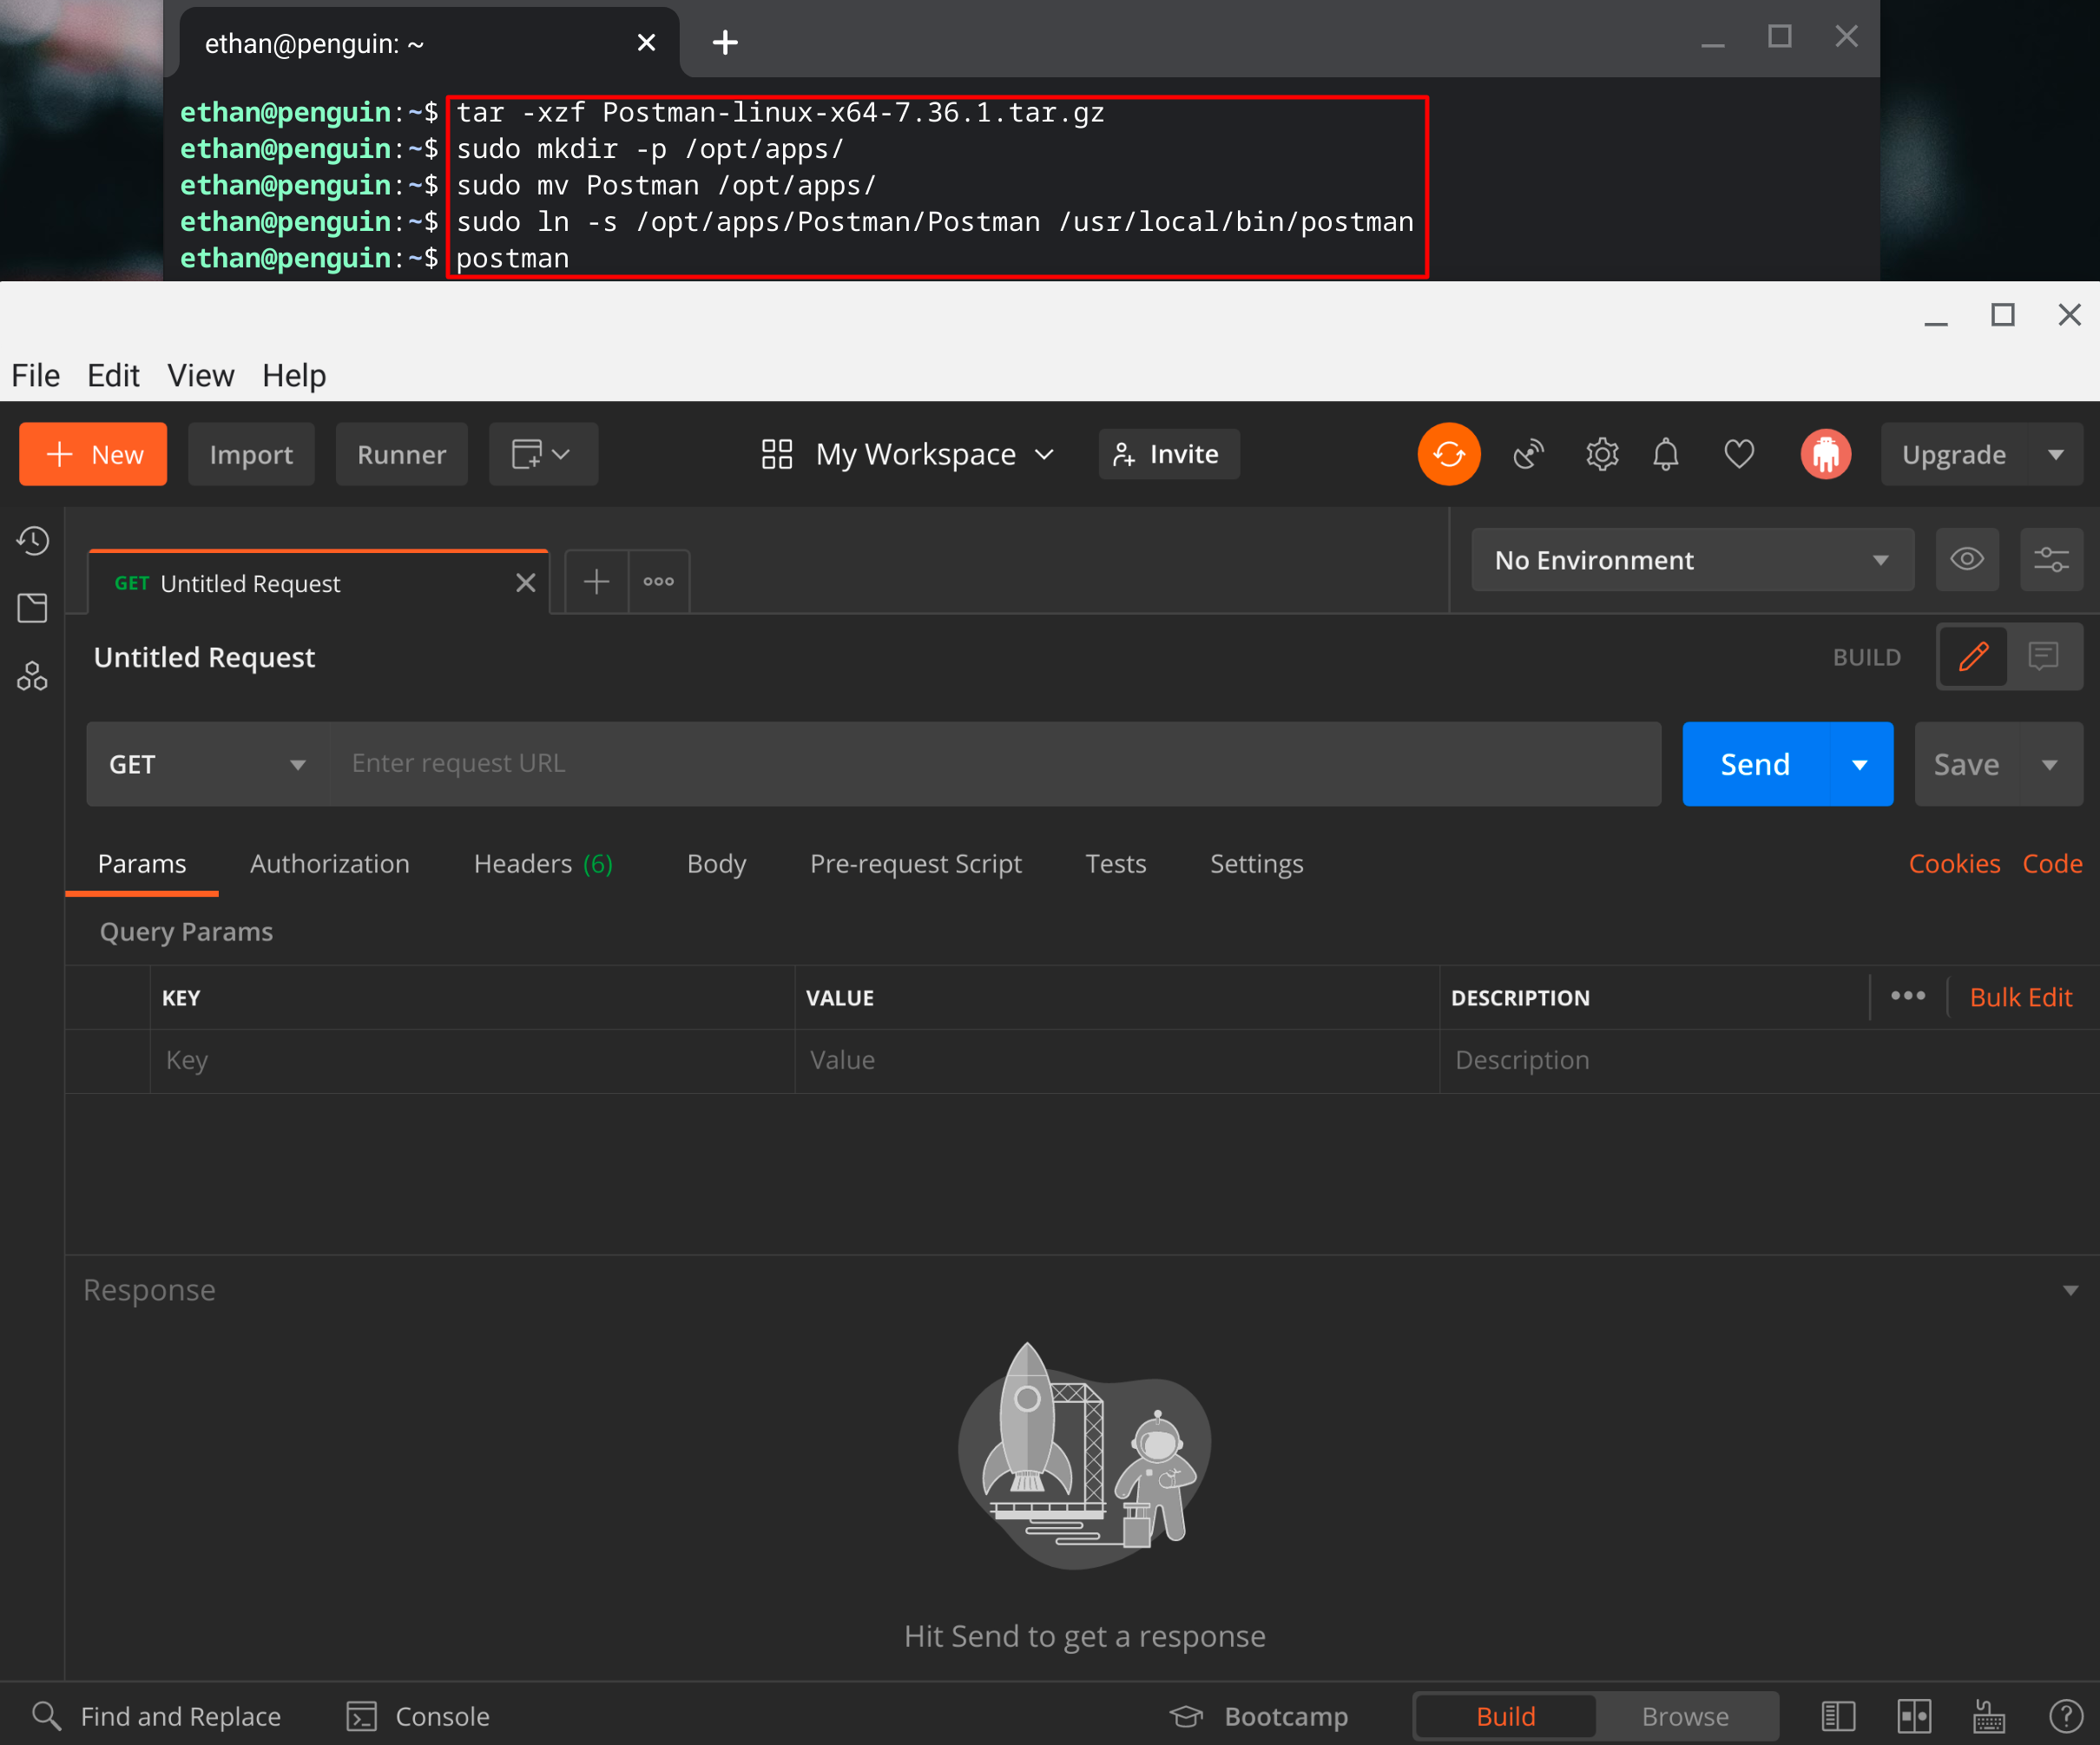Switch to Browse mode
The height and width of the screenshot is (1745, 2100).
coord(1685,1716)
